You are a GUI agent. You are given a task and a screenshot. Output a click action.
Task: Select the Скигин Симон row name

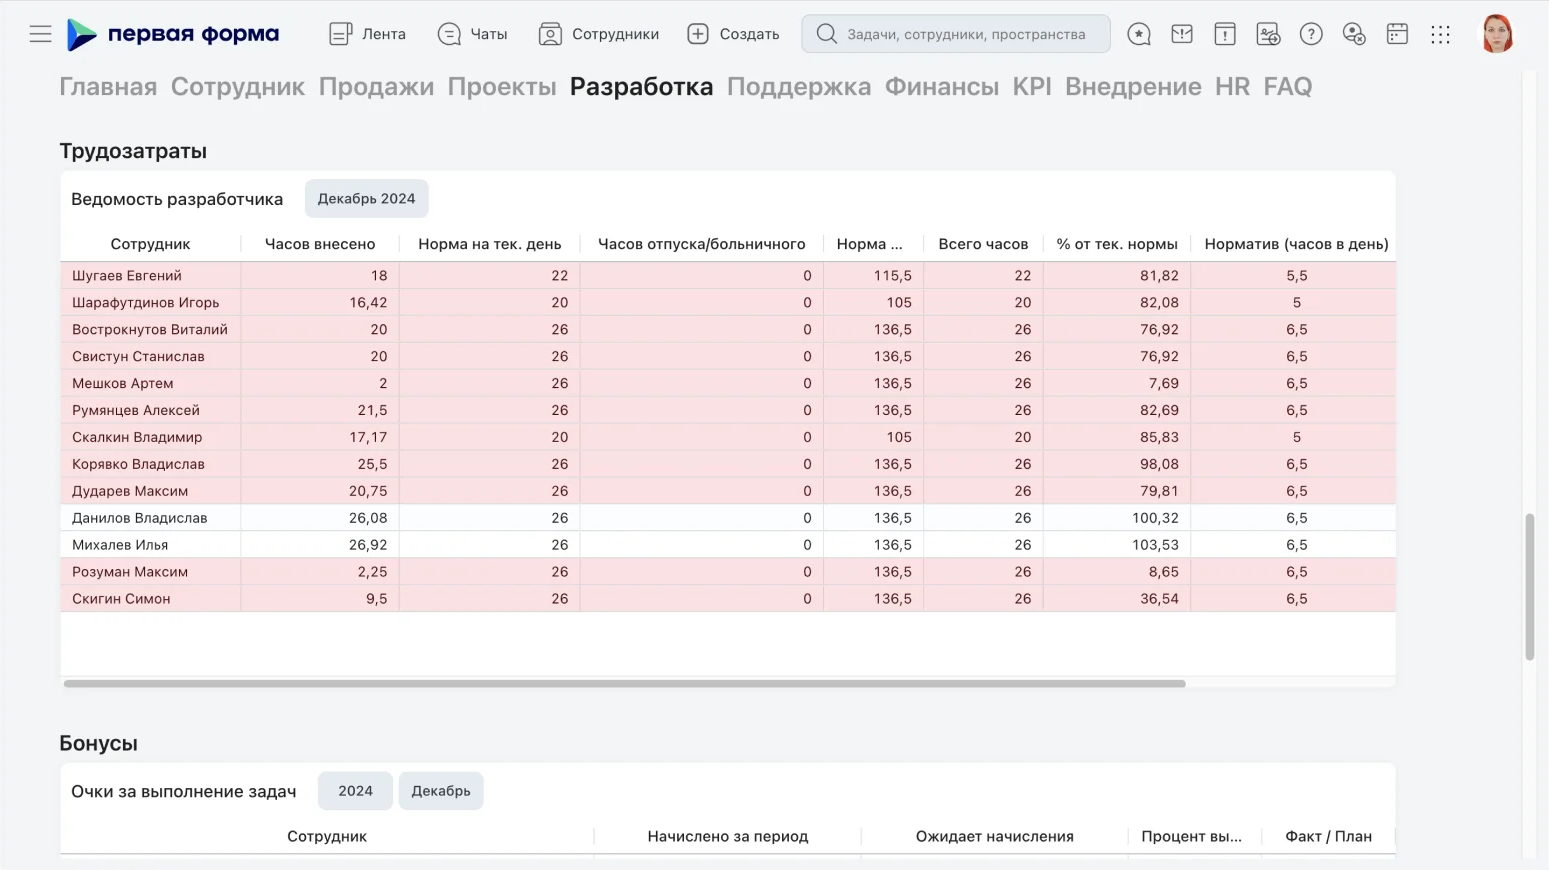pos(121,600)
